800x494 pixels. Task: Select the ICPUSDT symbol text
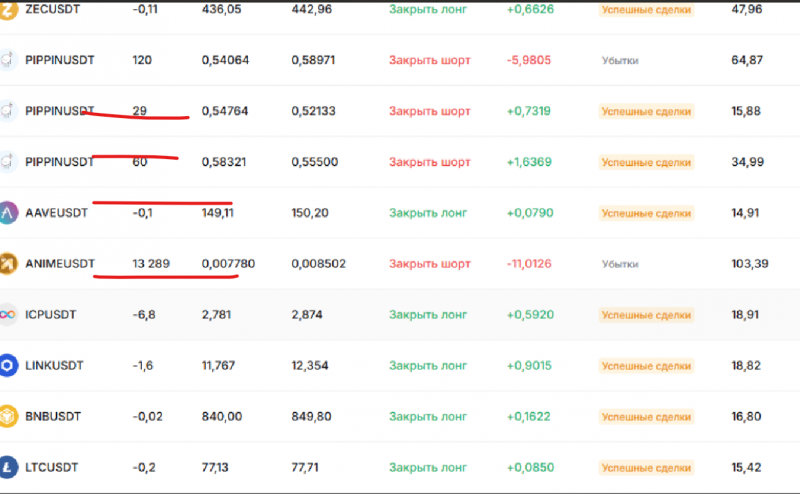coord(51,314)
